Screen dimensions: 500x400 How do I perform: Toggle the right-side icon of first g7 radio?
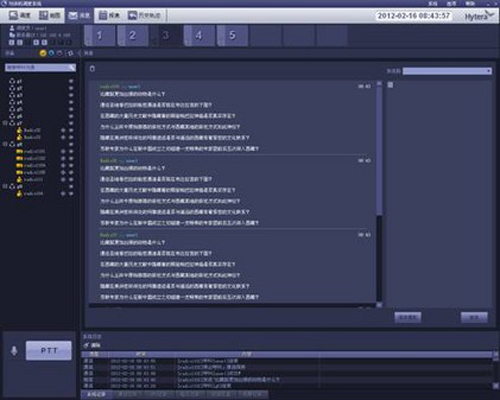tap(71, 130)
